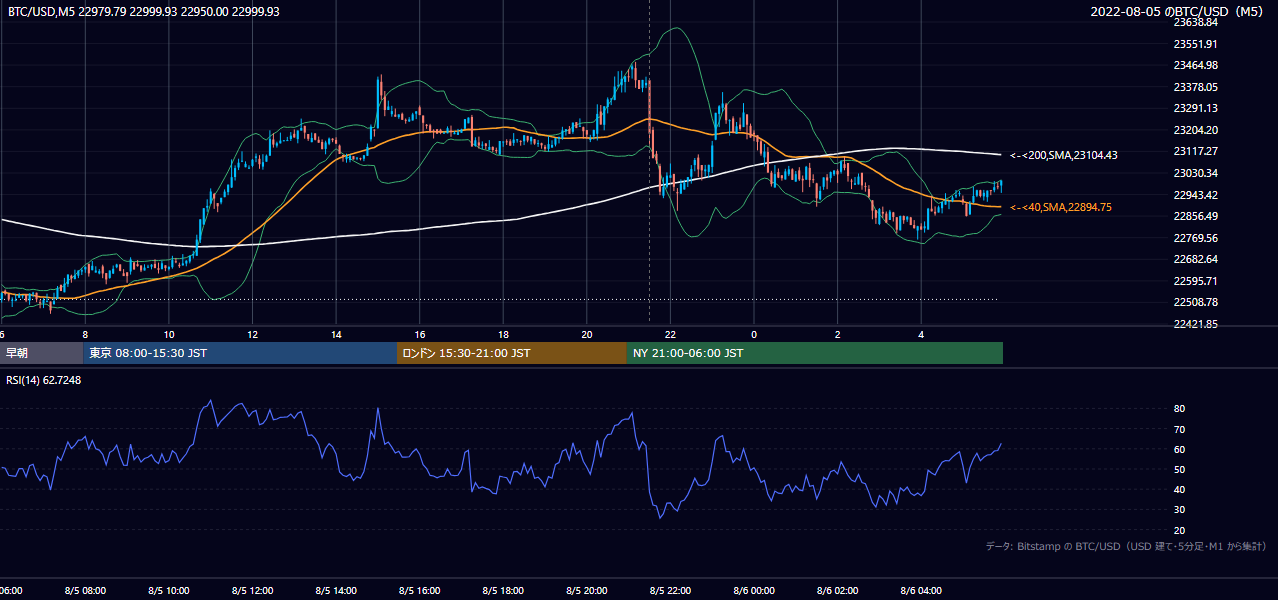1278x600 pixels.
Task: Click hour label 12 on price chart axis
Action: point(253,334)
